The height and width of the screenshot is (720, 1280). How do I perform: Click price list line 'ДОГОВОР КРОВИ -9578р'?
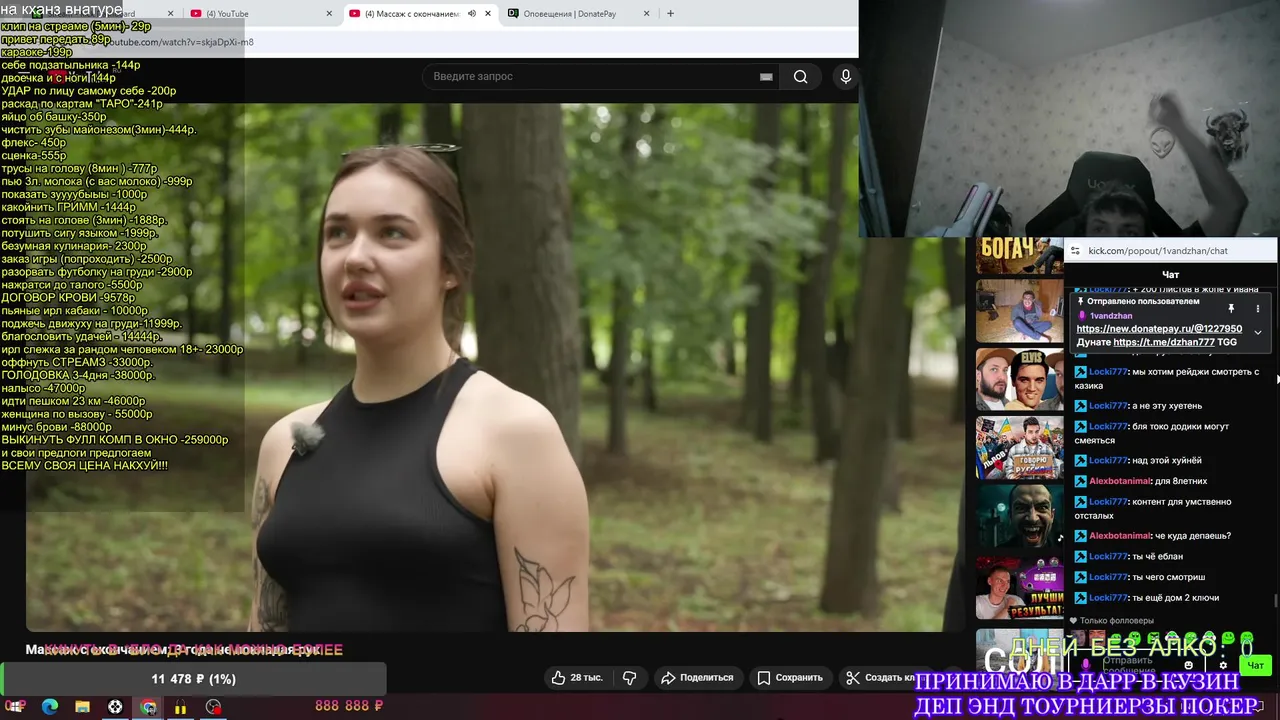(68, 298)
